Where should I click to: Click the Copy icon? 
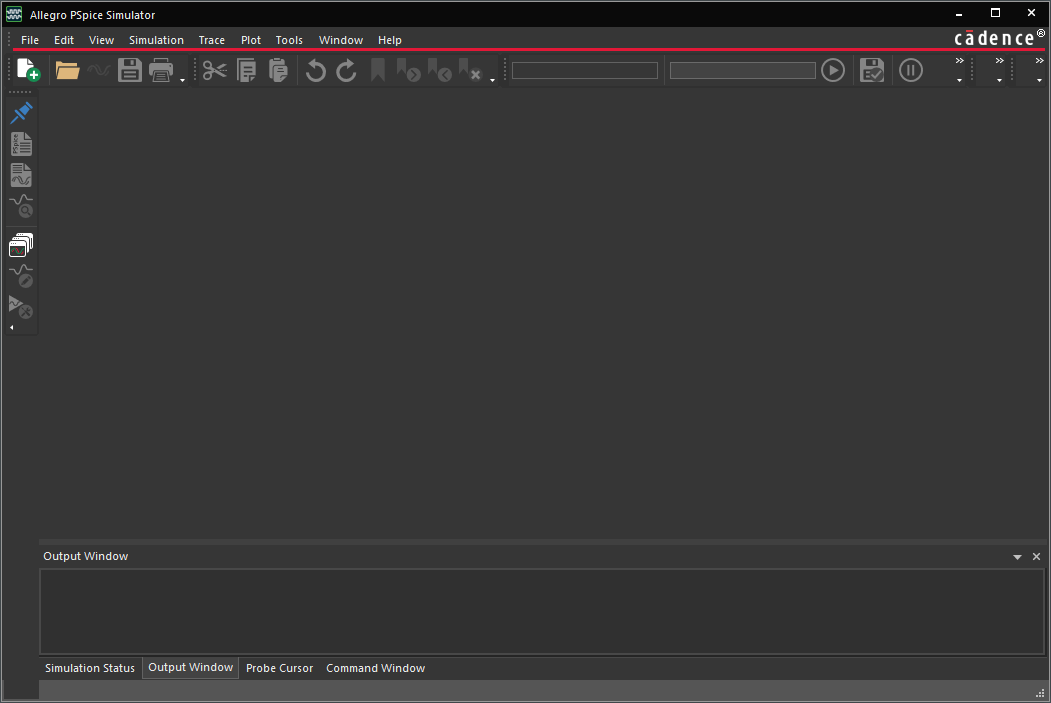click(246, 70)
